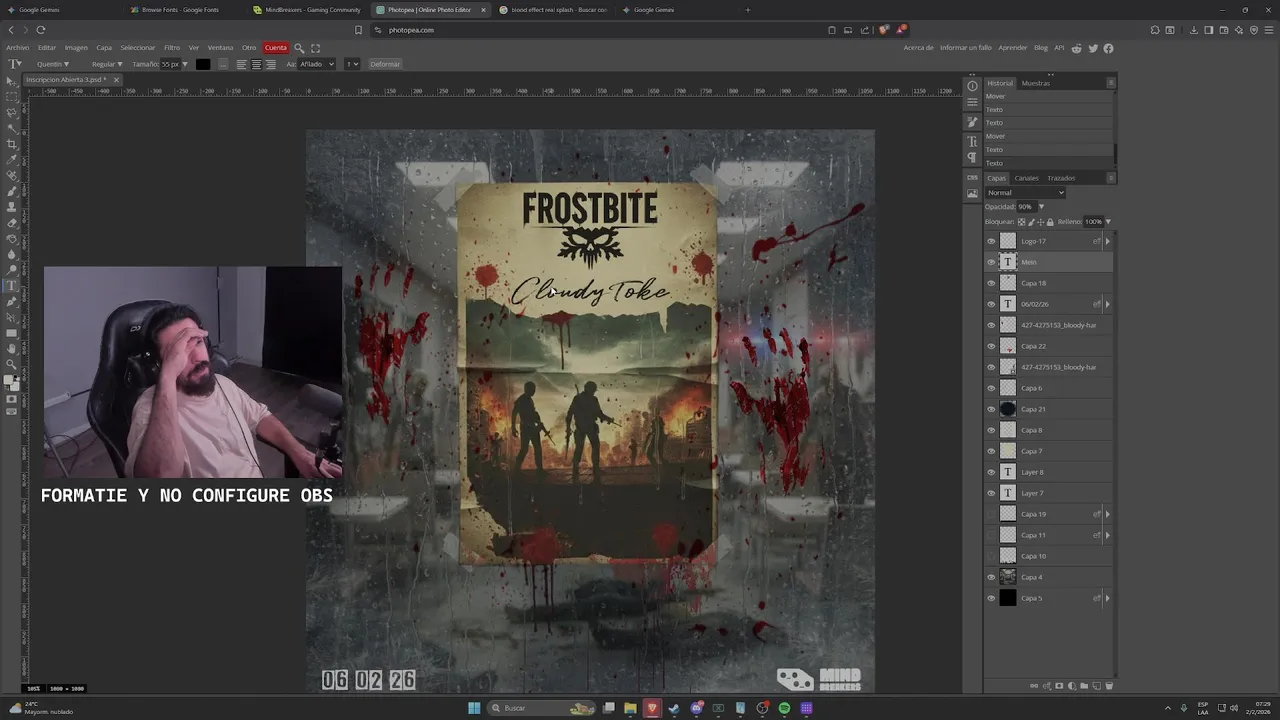
Task: Switch to the Muestras tab
Action: coord(1035,83)
